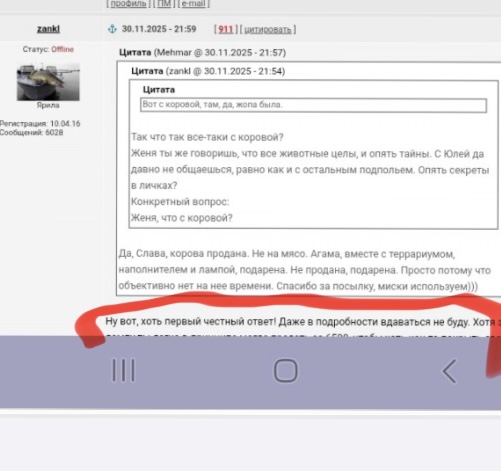This screenshot has width=501, height=471.
Task: Open the 911 report link
Action: (x=226, y=29)
